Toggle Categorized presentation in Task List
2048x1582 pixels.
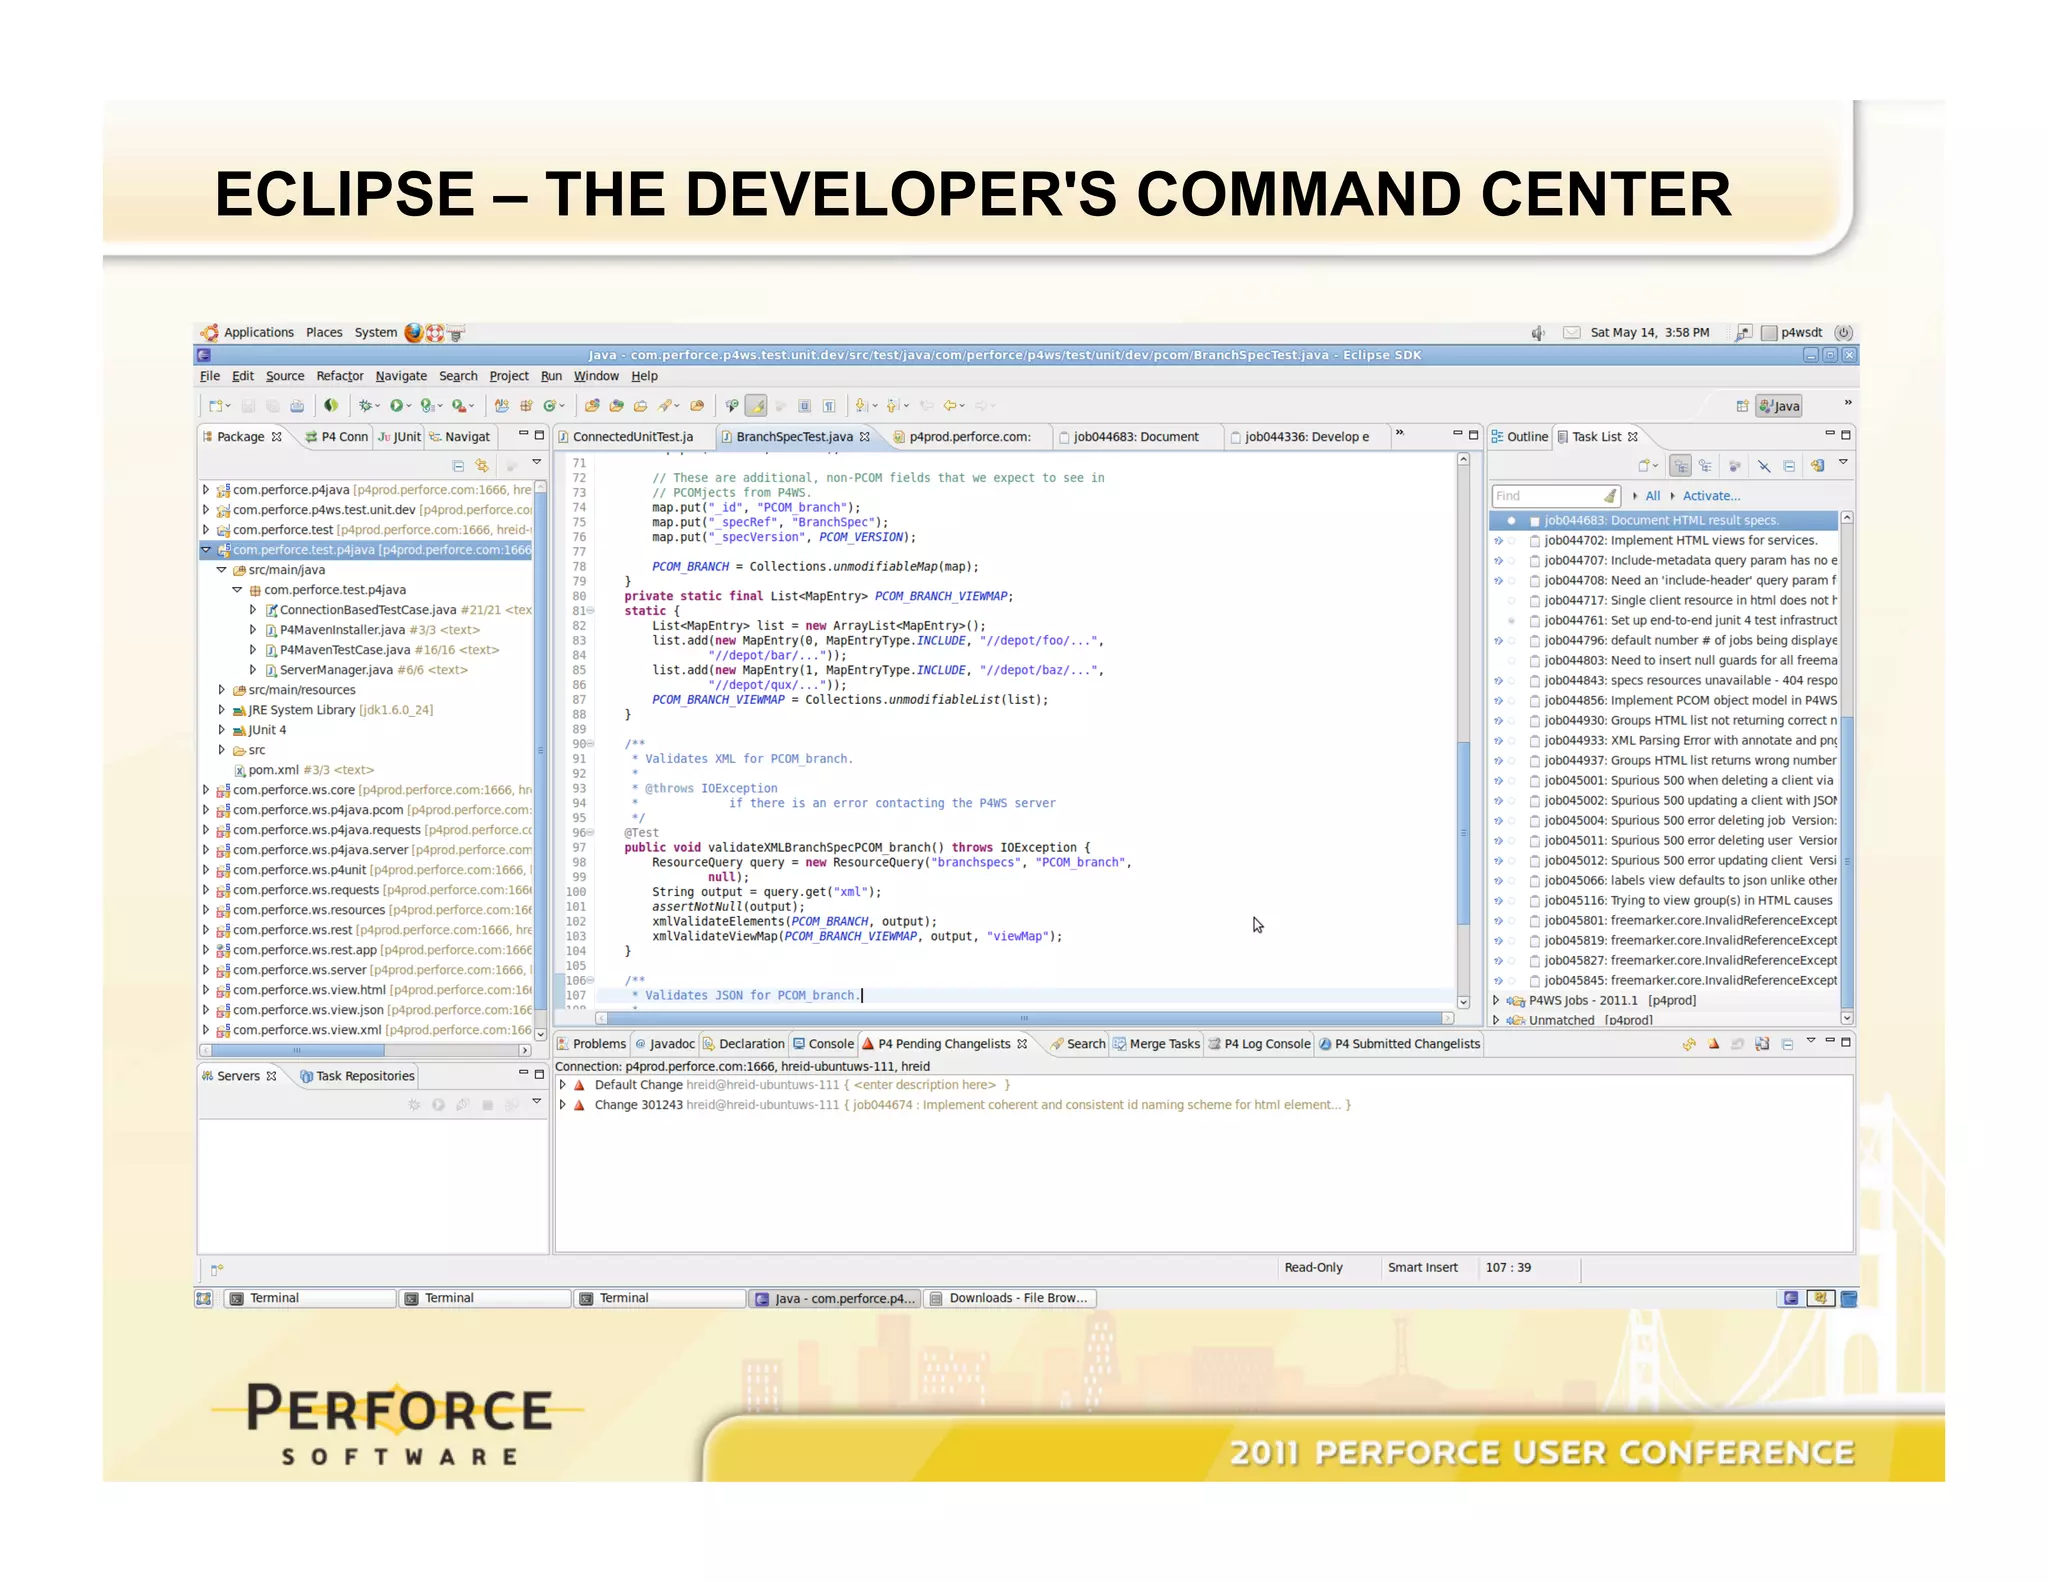click(1680, 466)
